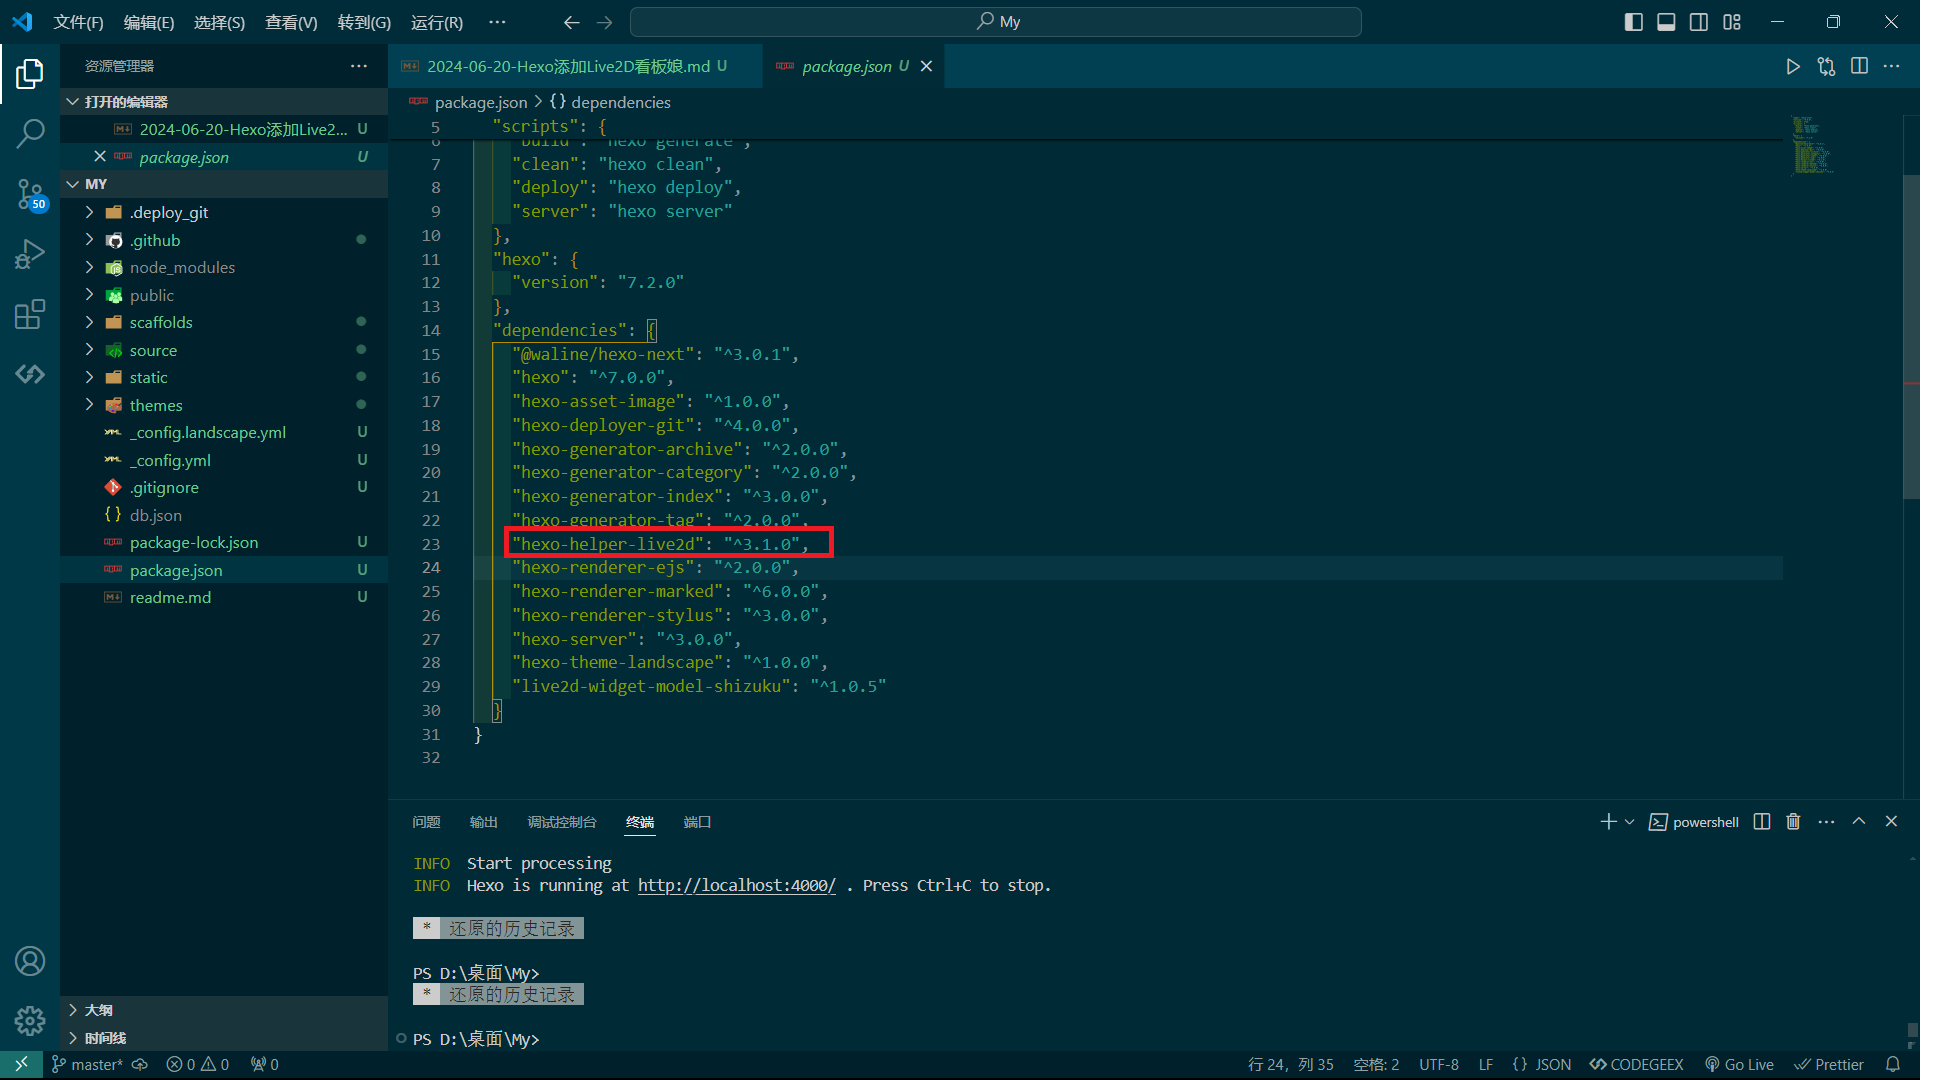Open the Run menu
The width and height of the screenshot is (1940, 1080).
437,22
